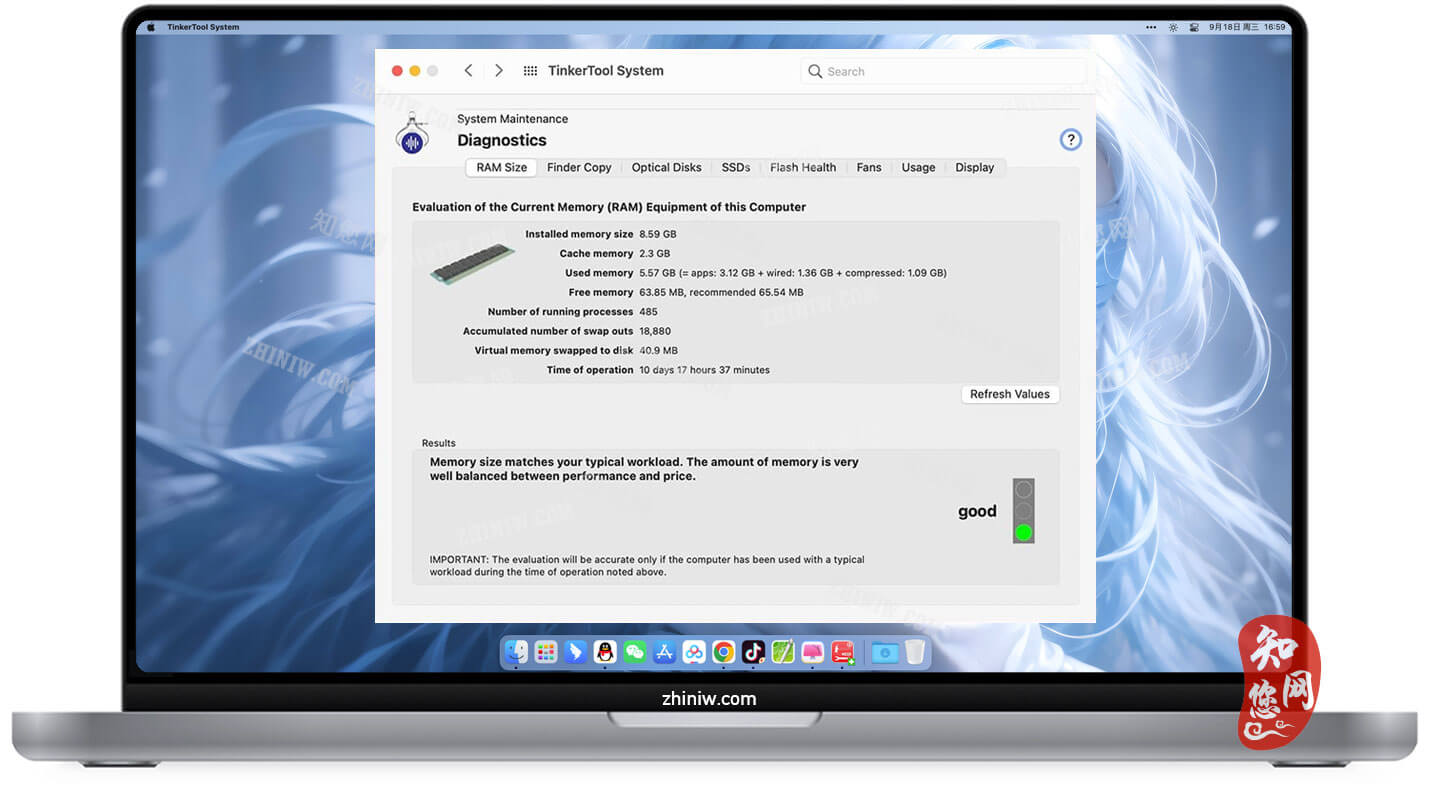
Task: Click the brightness icon in menu bar
Action: [x=1174, y=27]
